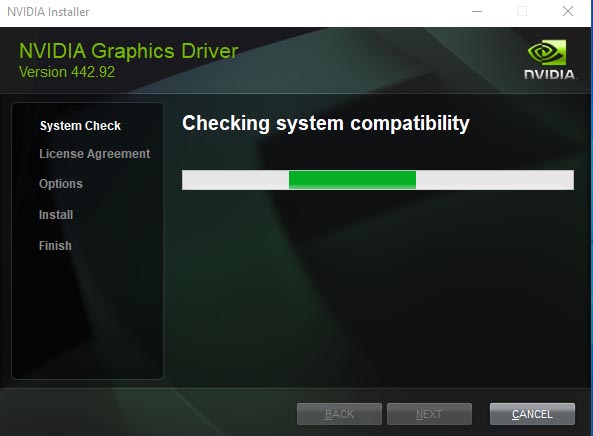Click the NVIDIA Installer title bar text
The height and width of the screenshot is (436, 593).
coord(48,12)
